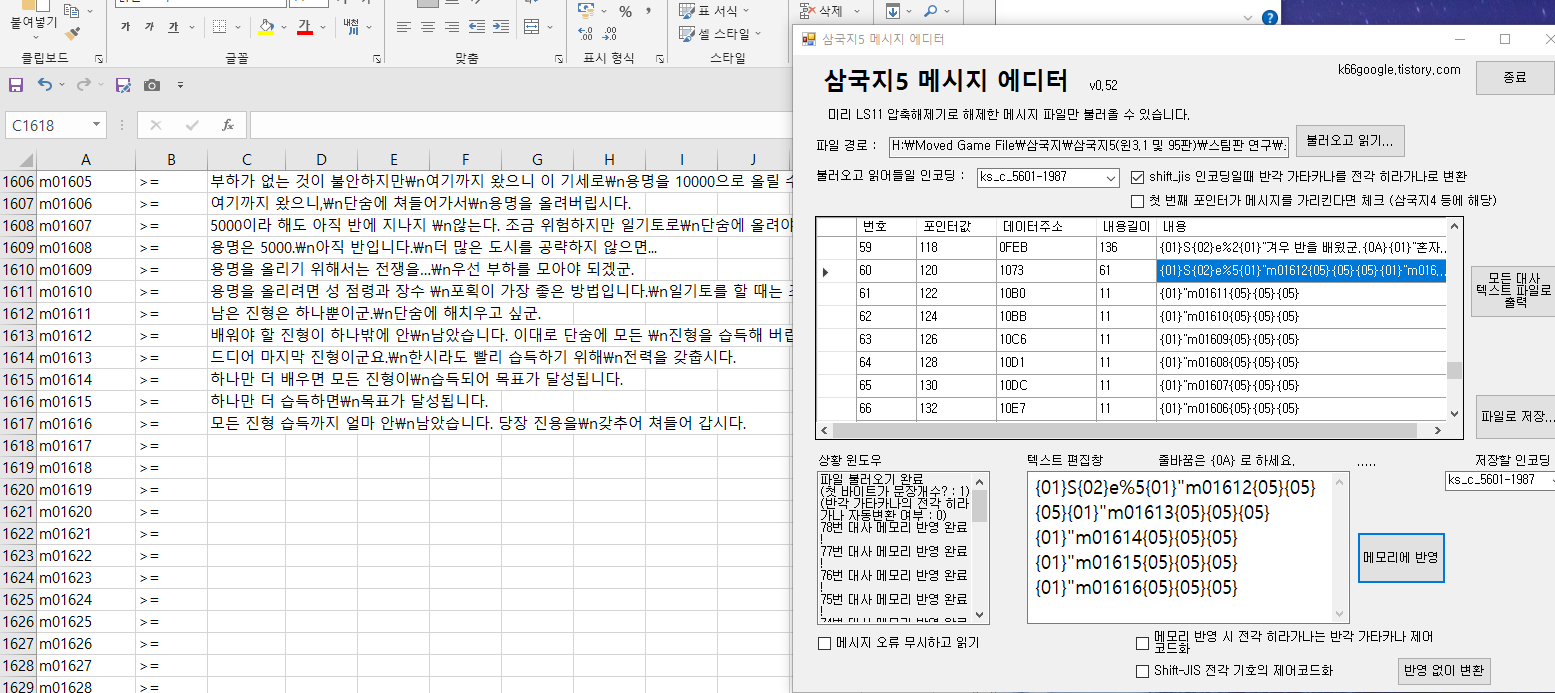Image resolution: width=1555 pixels, height=693 pixels.
Task: Check the first pointer points to message option
Action: coord(1137,200)
